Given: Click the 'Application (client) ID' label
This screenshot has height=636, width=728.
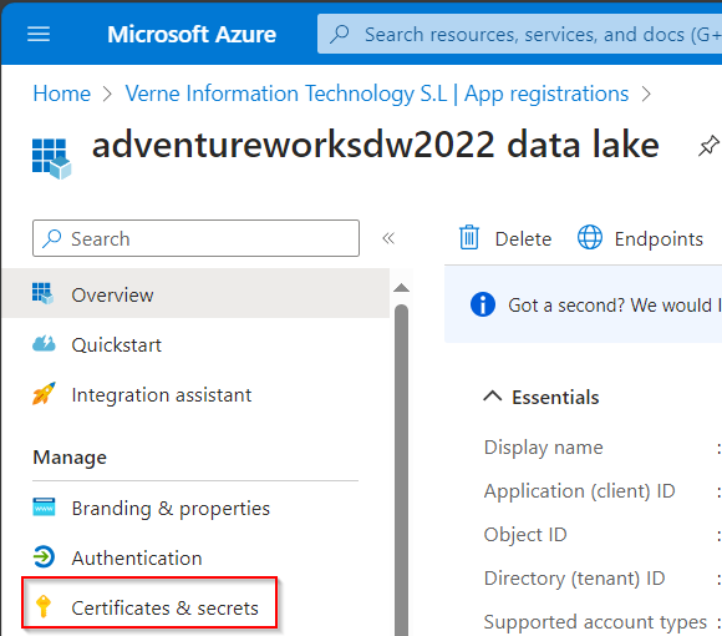Looking at the screenshot, I should click(x=579, y=491).
